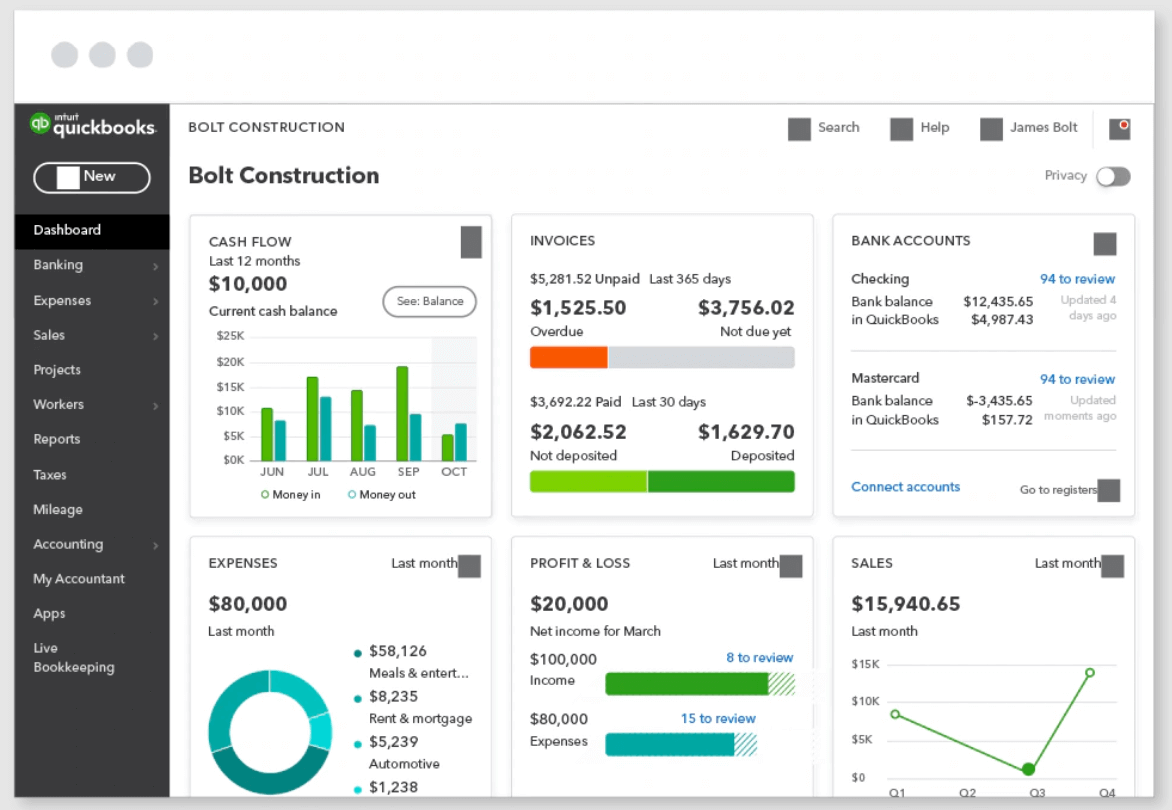1172x810 pixels.
Task: Click $5,239 Automotive entry
Action: point(398,752)
